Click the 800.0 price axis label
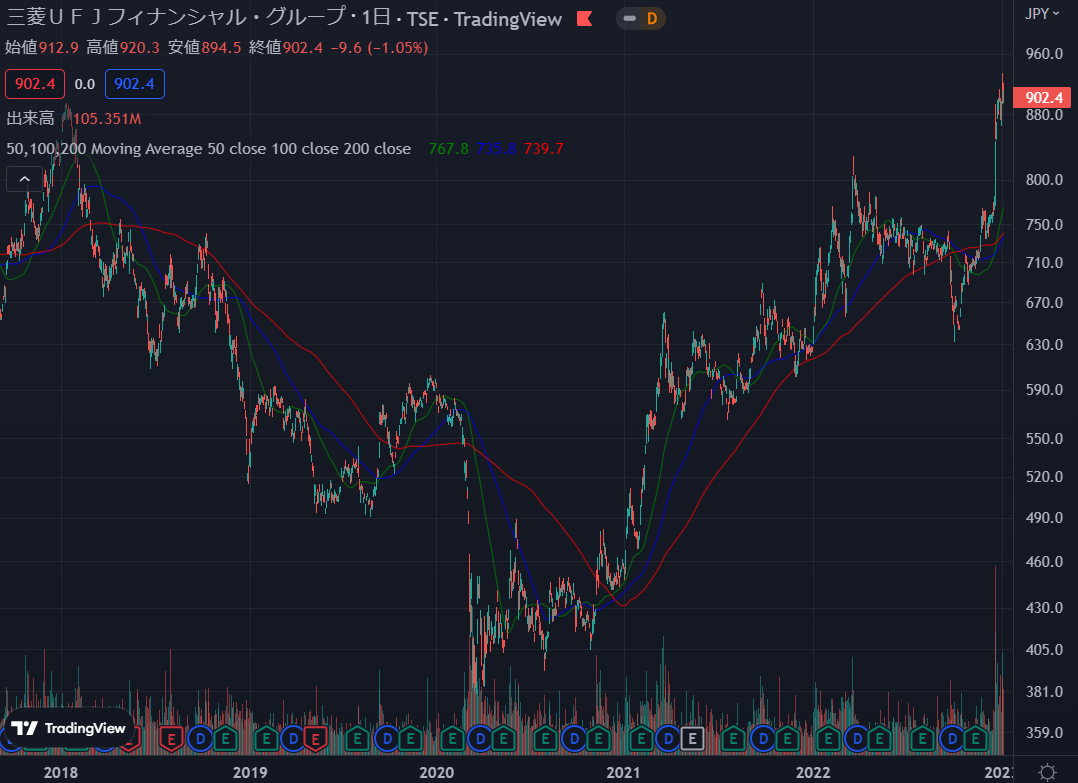The height and width of the screenshot is (783, 1078). (1044, 179)
